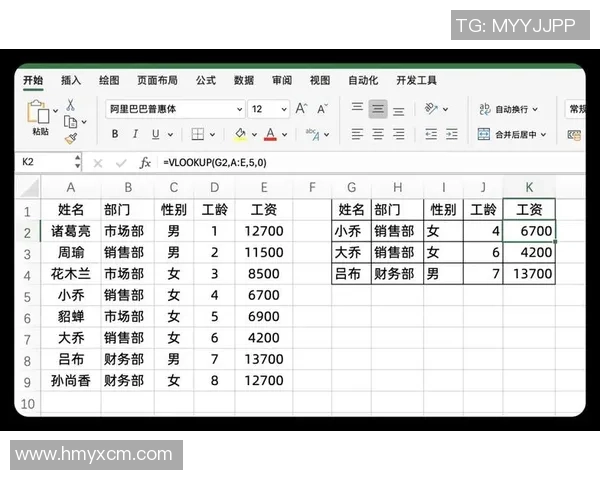Align text right
This screenshot has height=480, width=600.
point(399,134)
